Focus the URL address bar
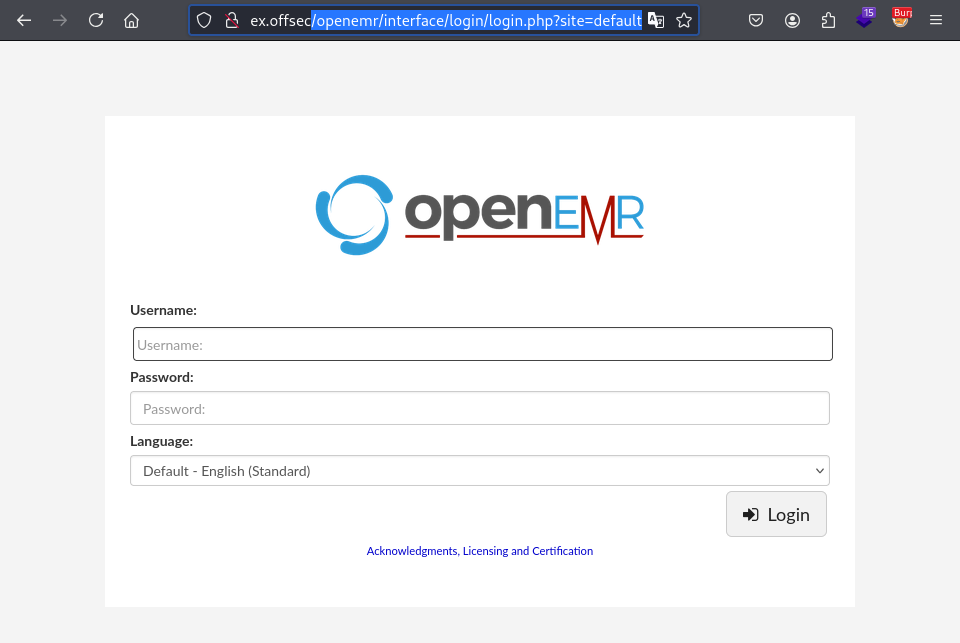960x643 pixels. pos(445,20)
